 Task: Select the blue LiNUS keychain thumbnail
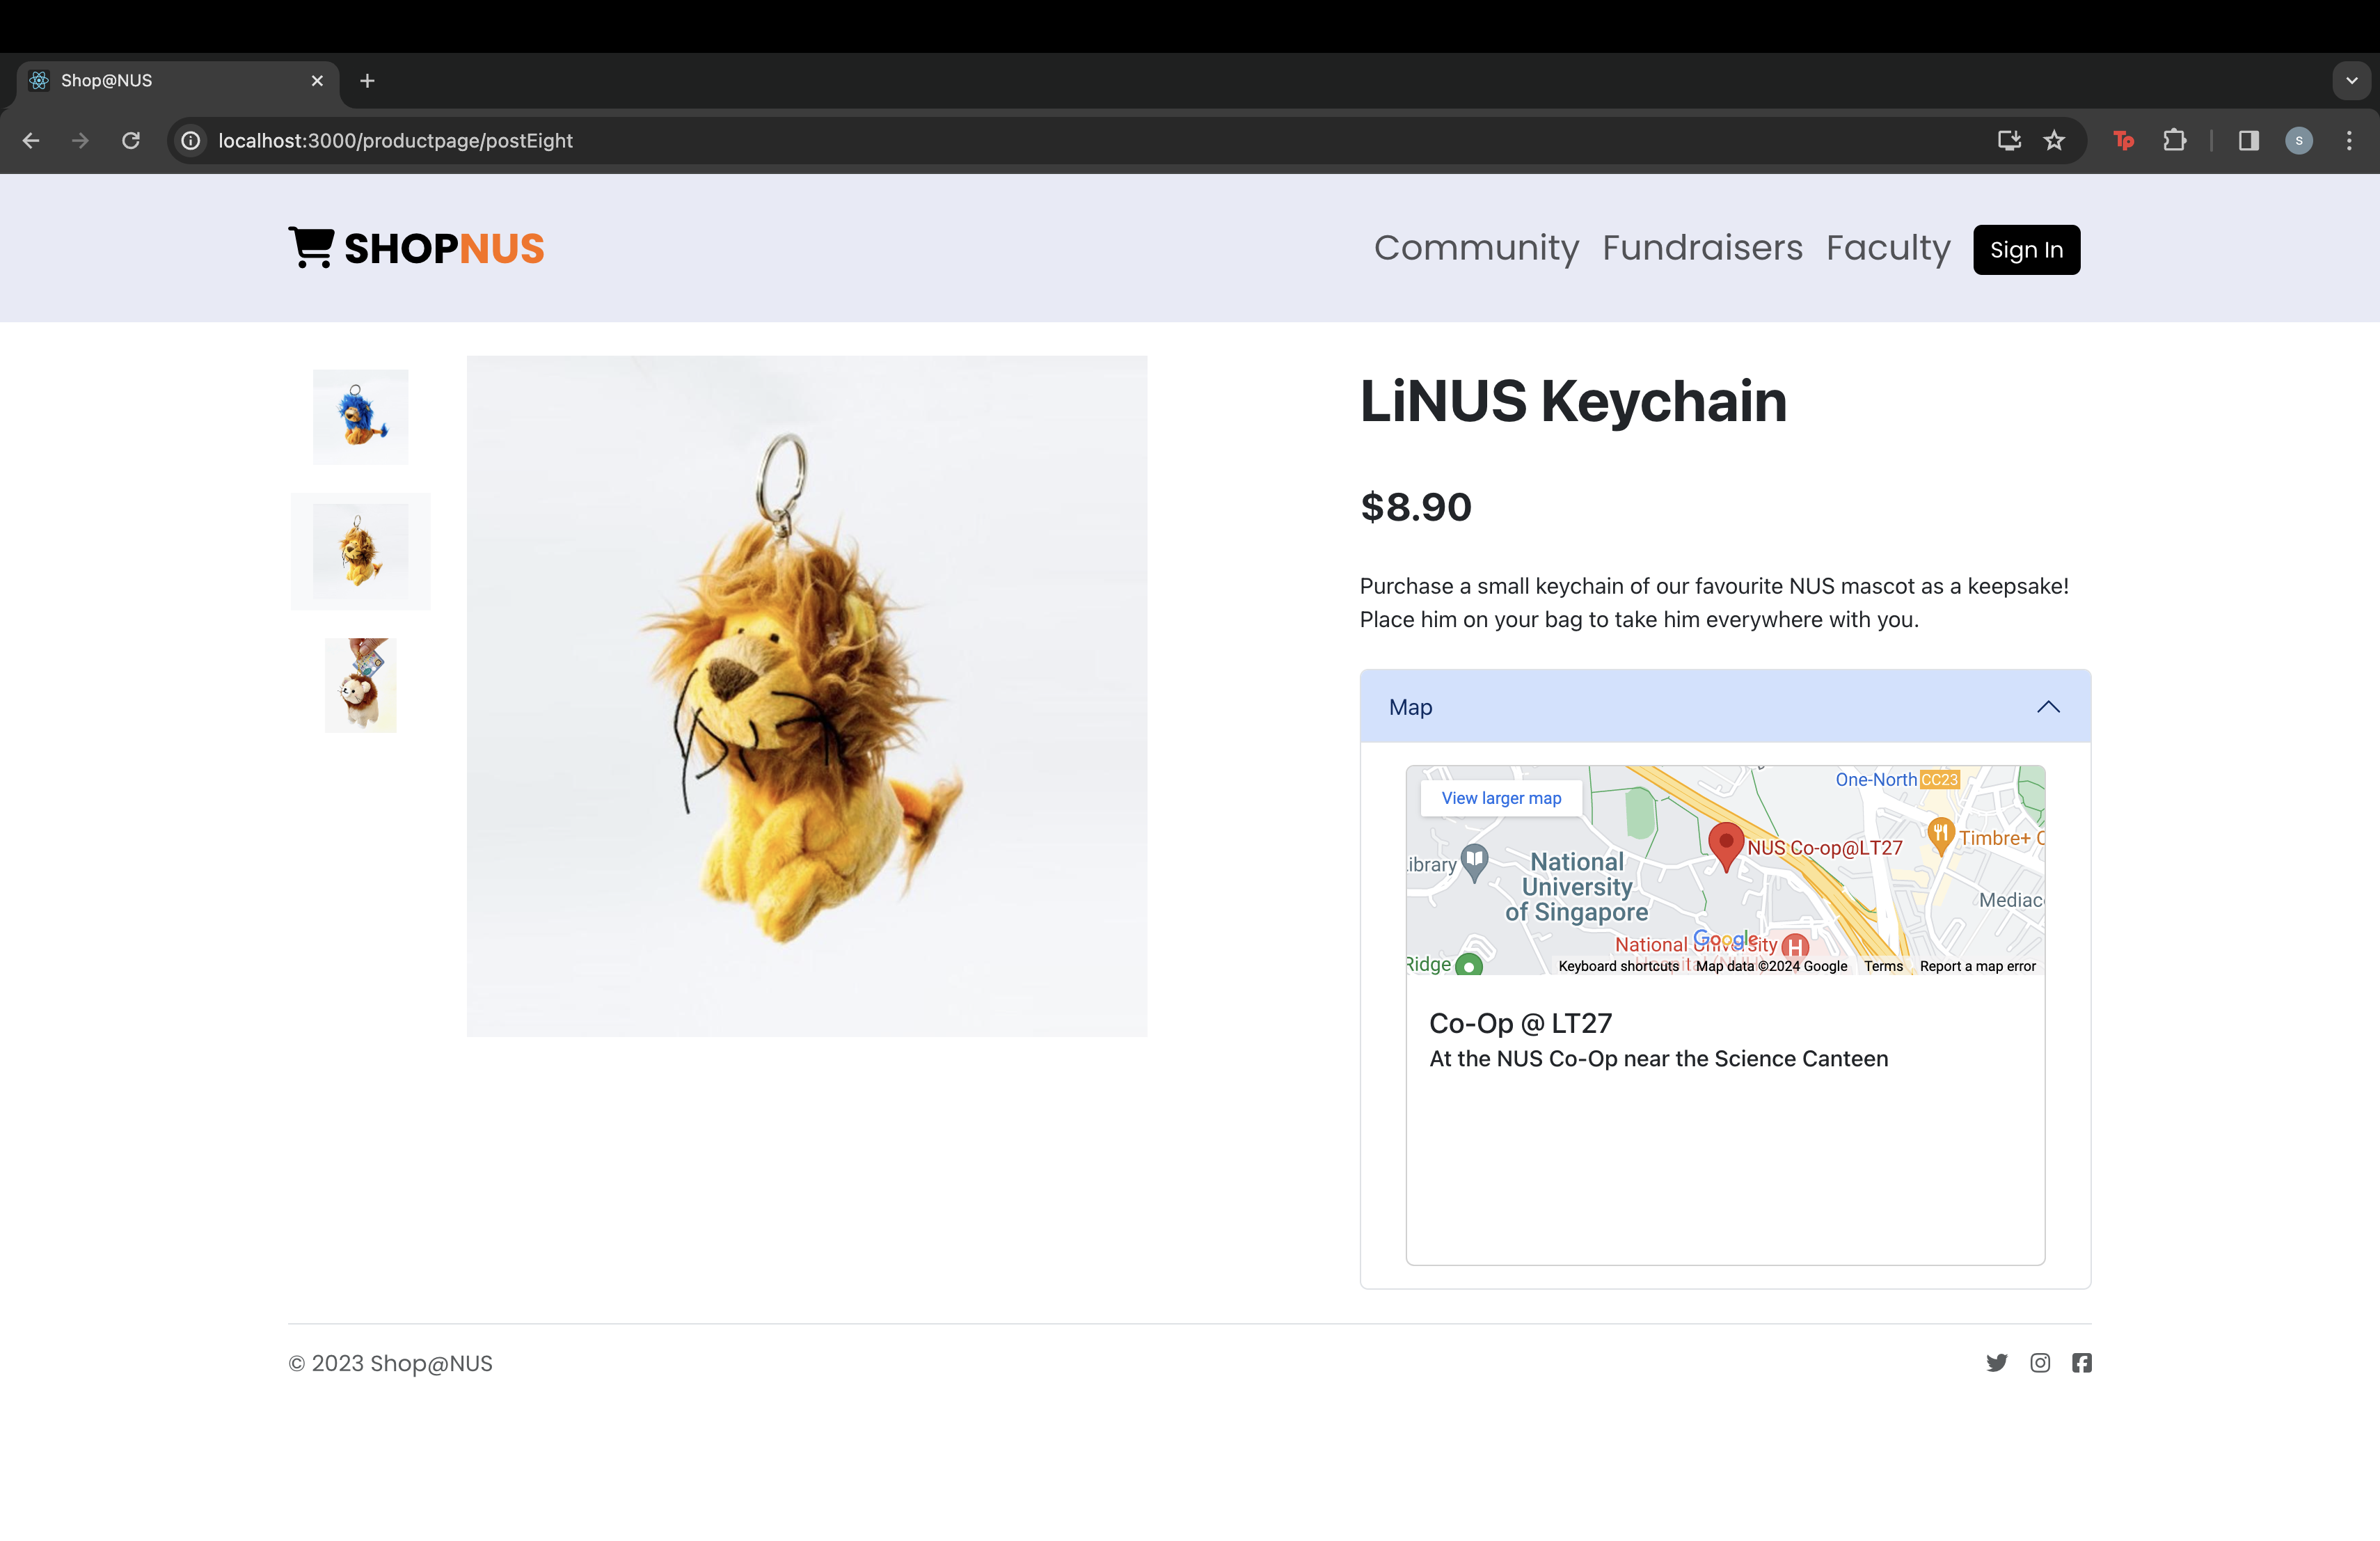(360, 417)
